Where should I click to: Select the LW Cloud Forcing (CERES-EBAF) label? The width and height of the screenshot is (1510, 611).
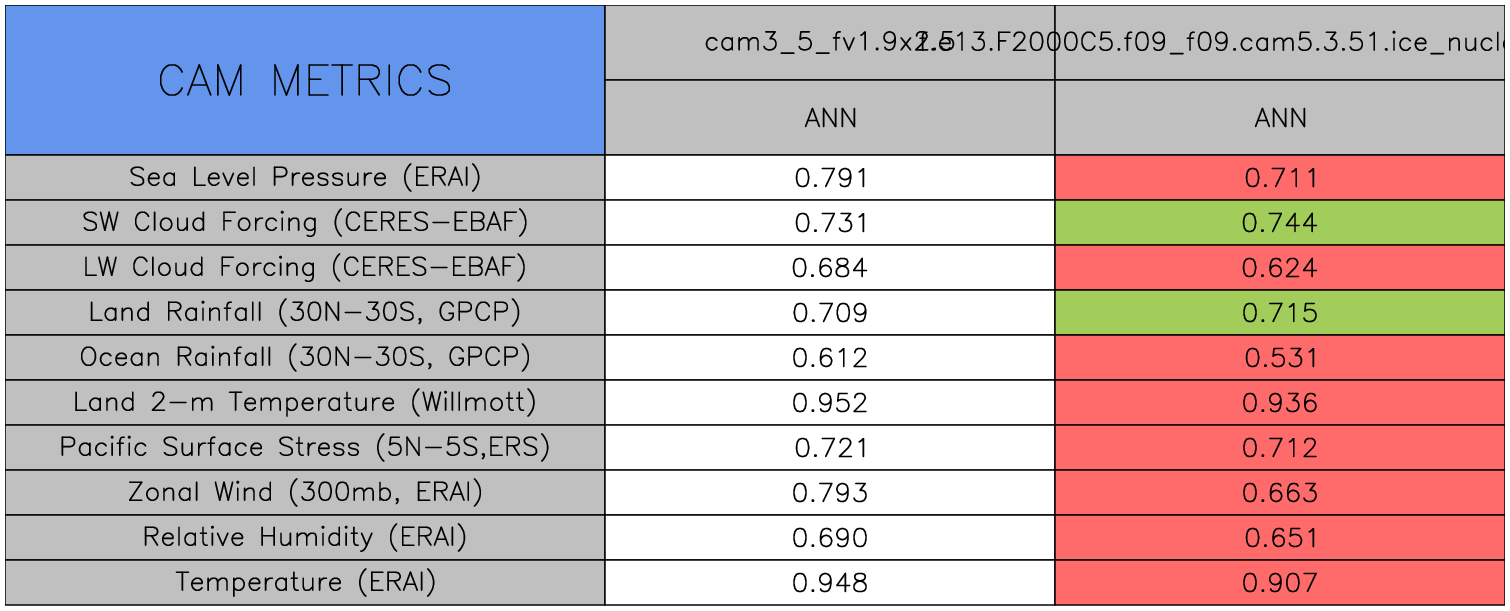[x=305, y=268]
